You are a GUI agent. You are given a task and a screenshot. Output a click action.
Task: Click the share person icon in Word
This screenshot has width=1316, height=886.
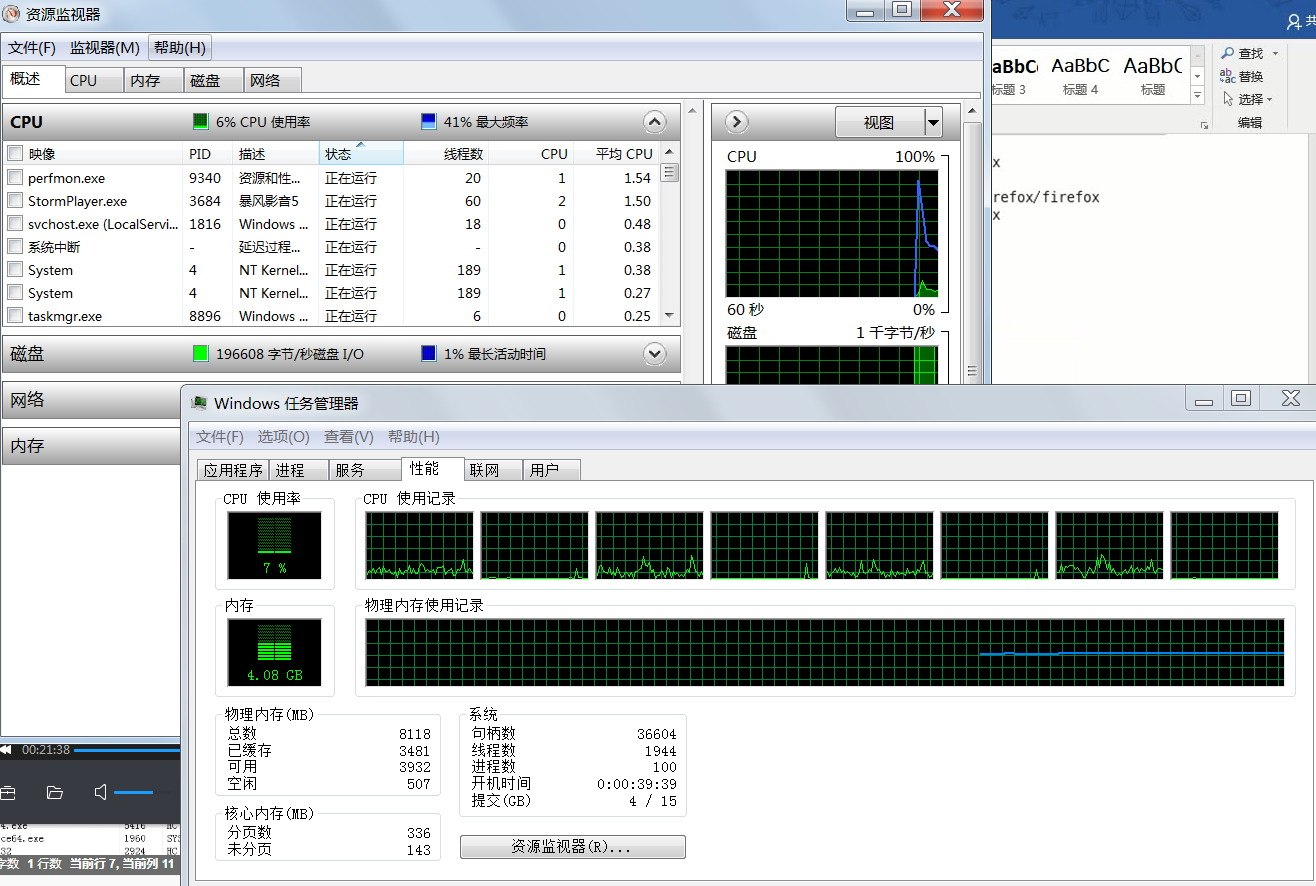(x=1295, y=21)
